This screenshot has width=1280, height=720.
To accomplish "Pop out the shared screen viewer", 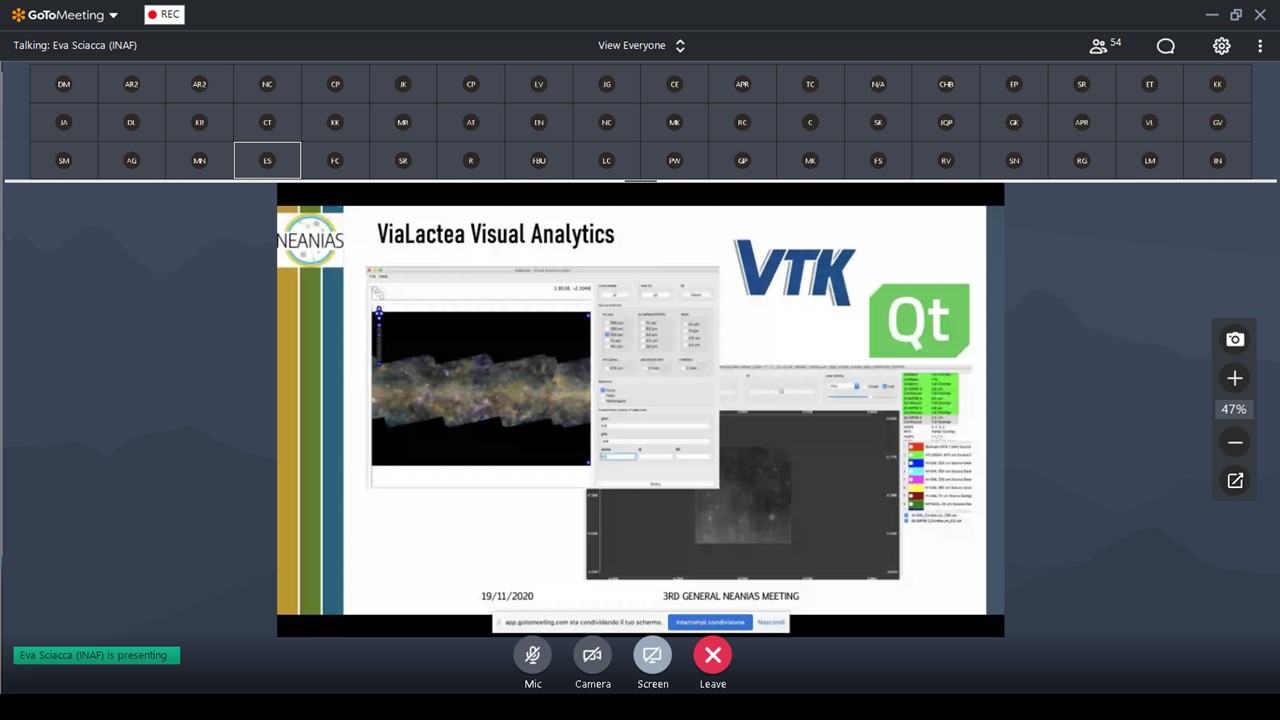I will coord(1235,481).
